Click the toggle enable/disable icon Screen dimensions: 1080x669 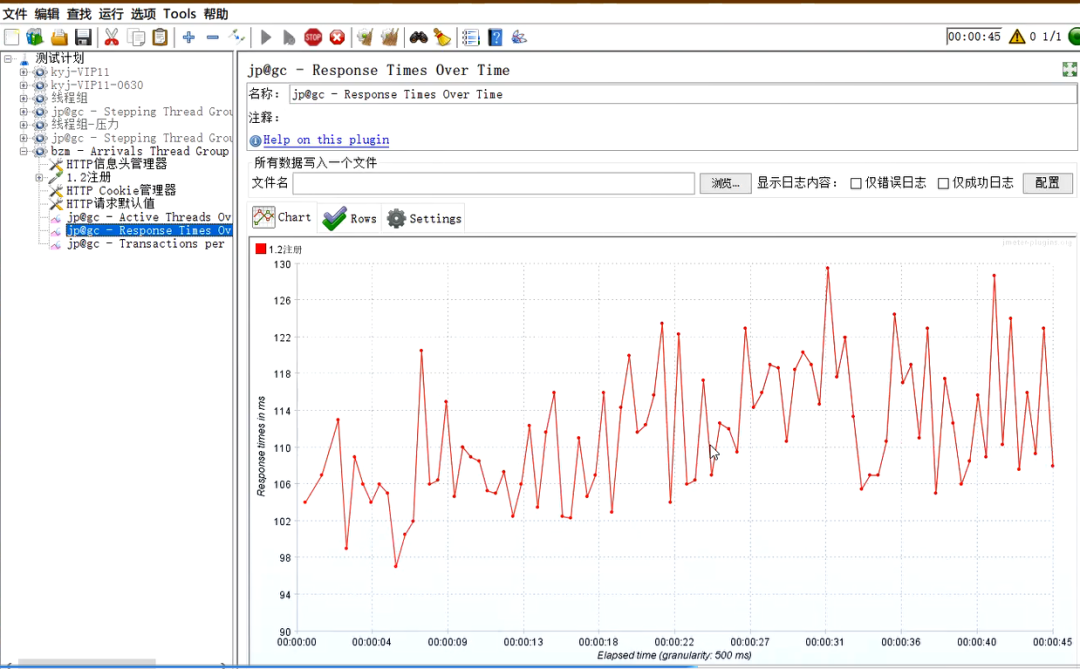(237, 37)
